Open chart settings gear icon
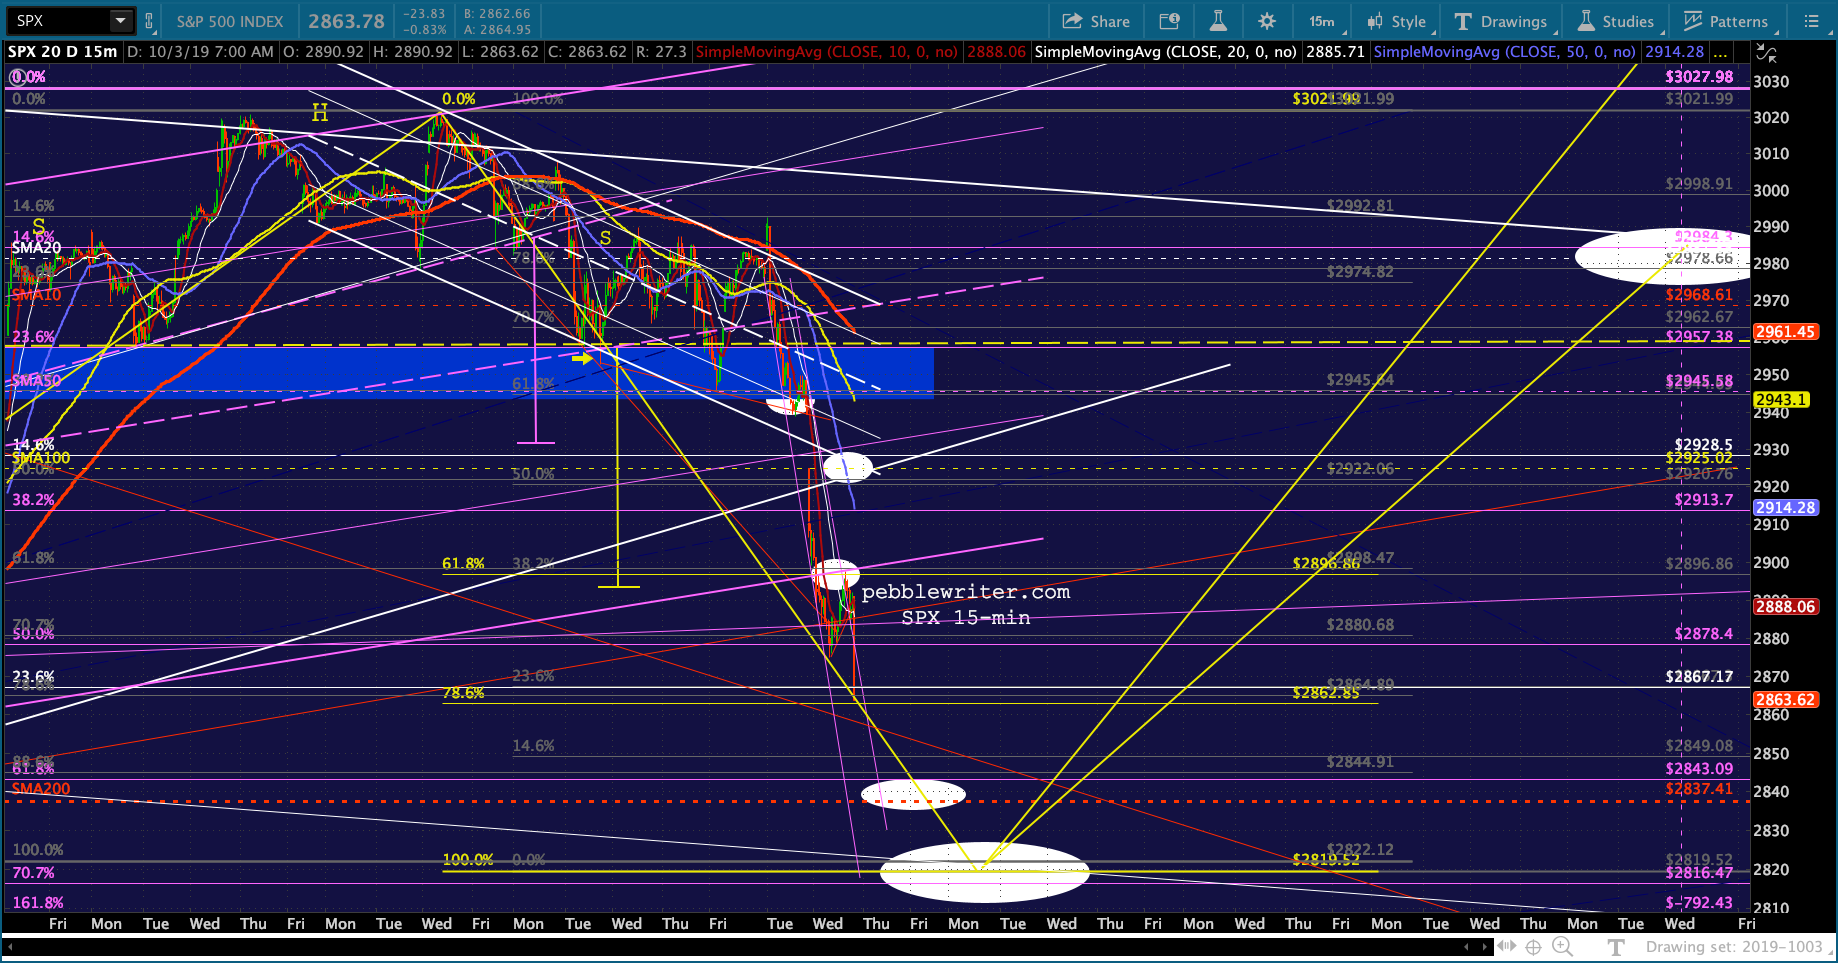 [1267, 21]
